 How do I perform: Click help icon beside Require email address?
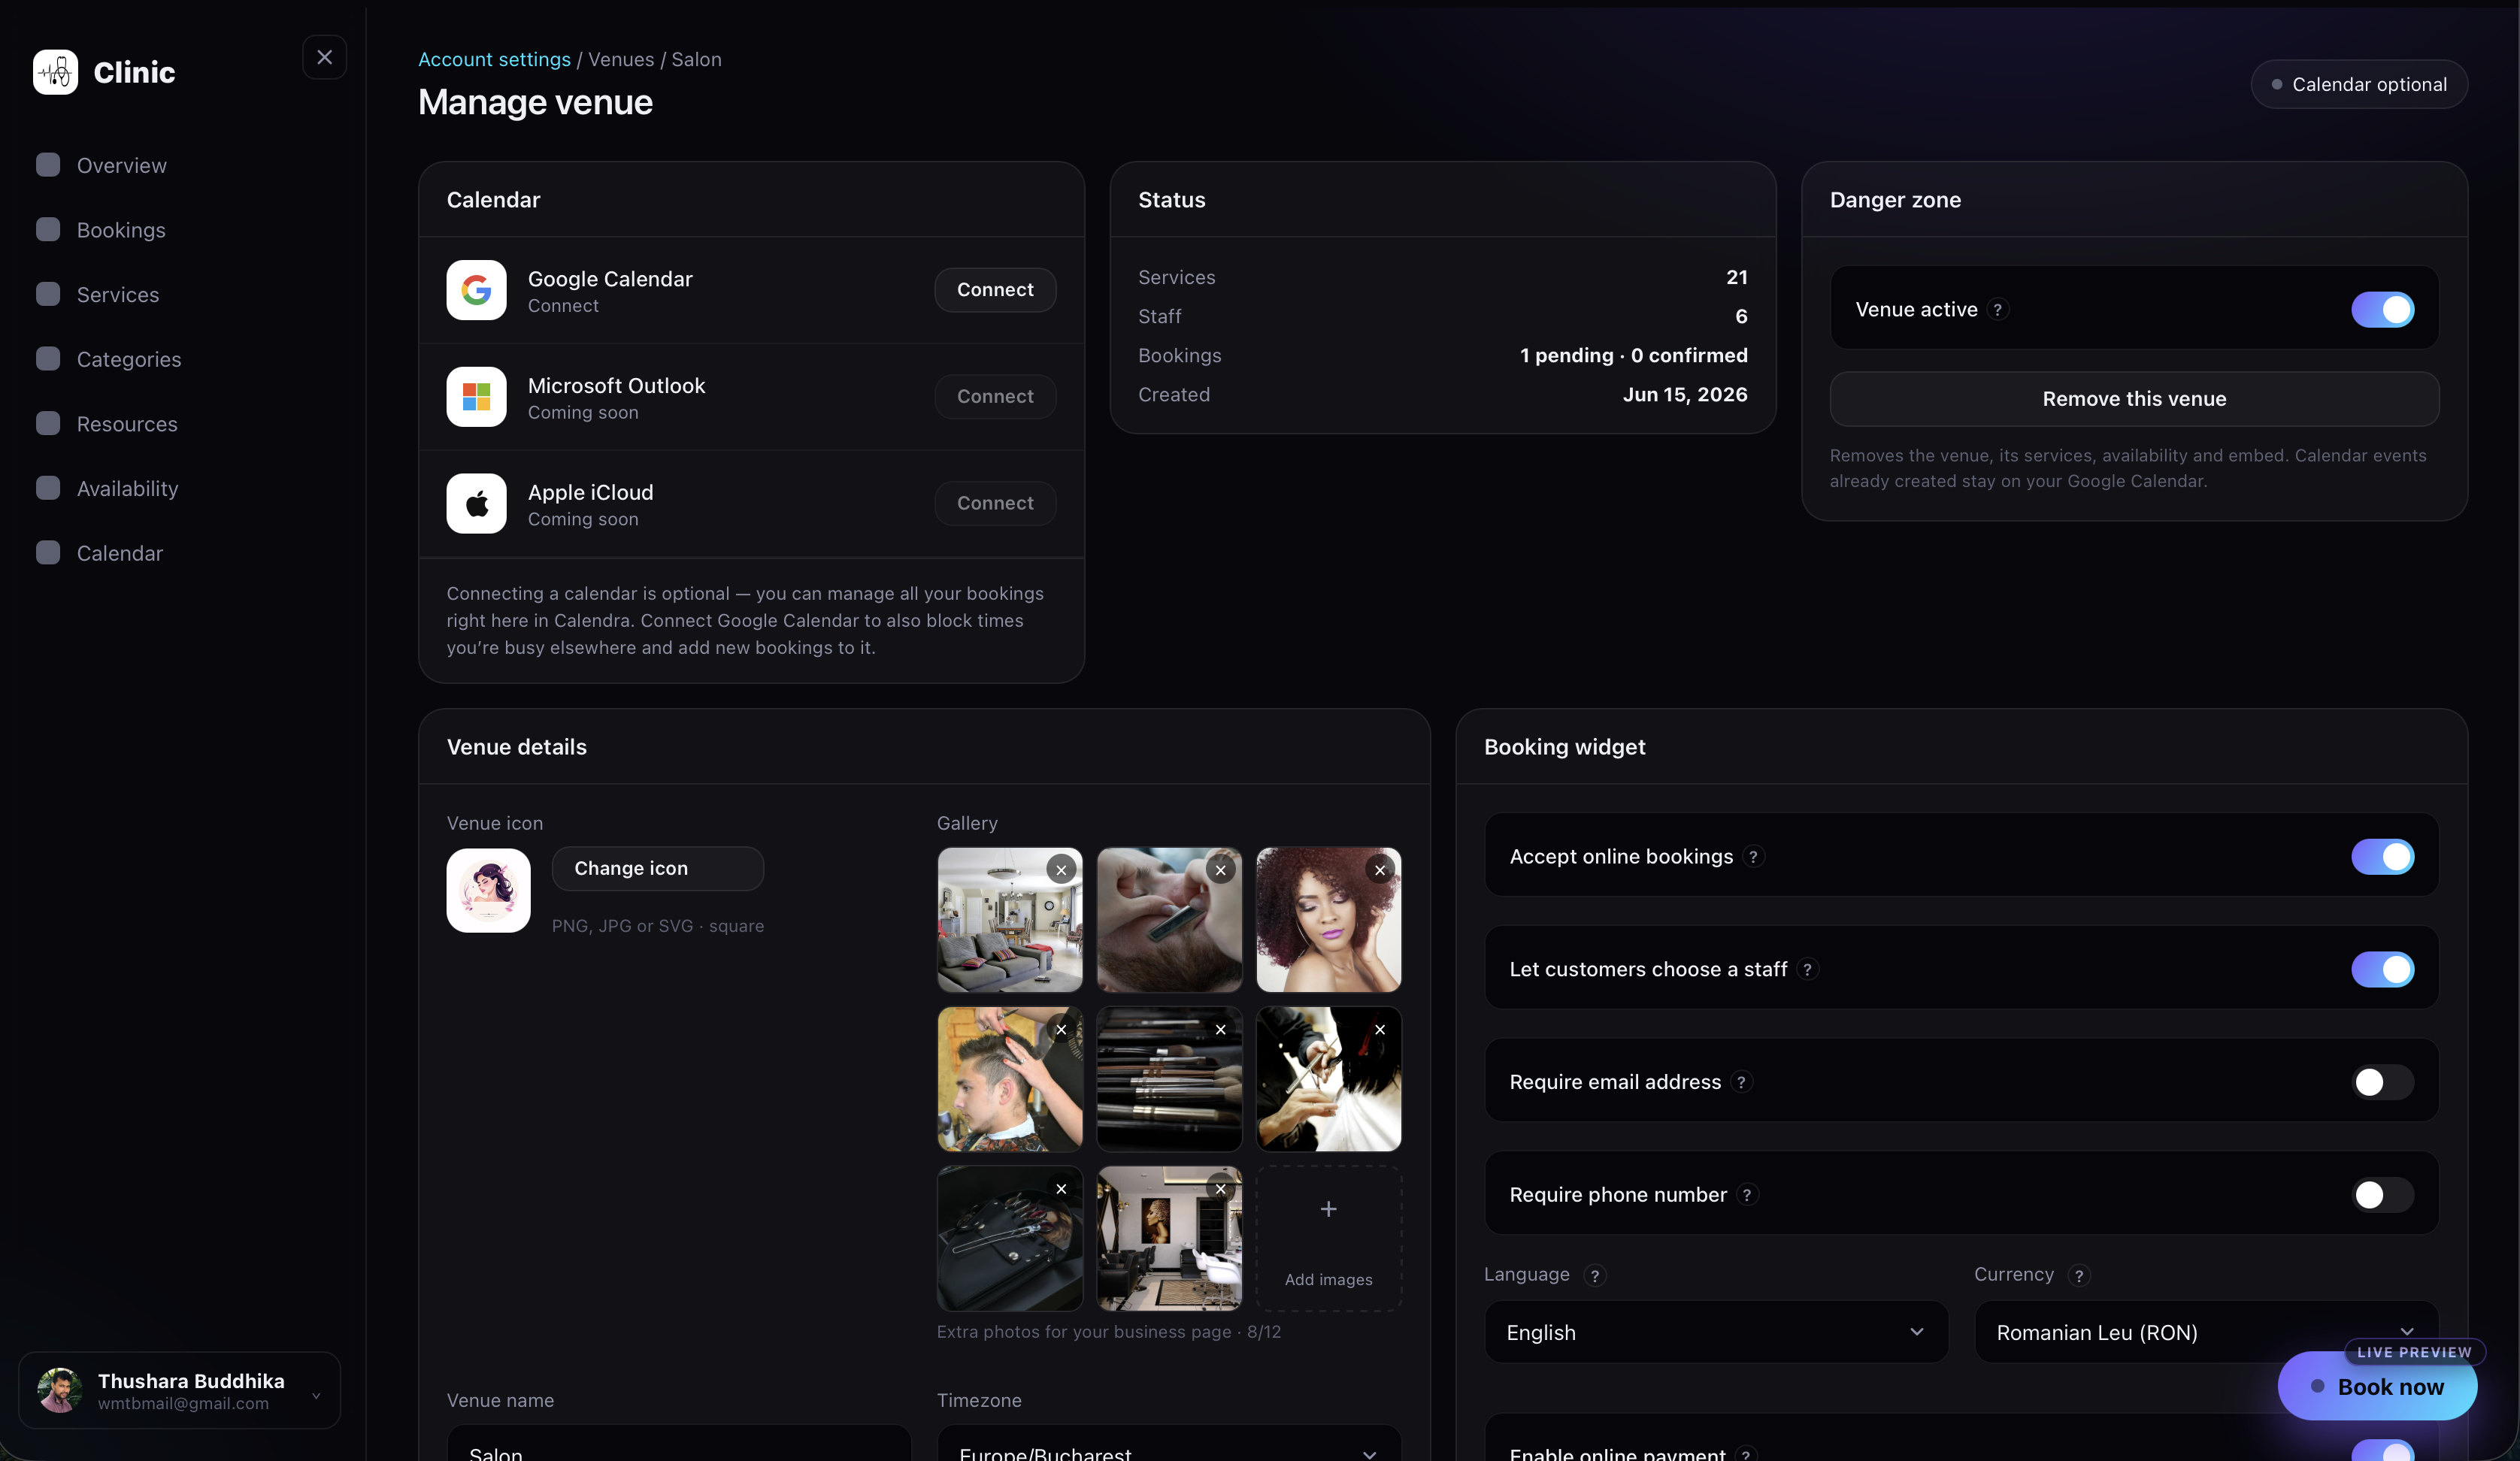[x=1741, y=1082]
